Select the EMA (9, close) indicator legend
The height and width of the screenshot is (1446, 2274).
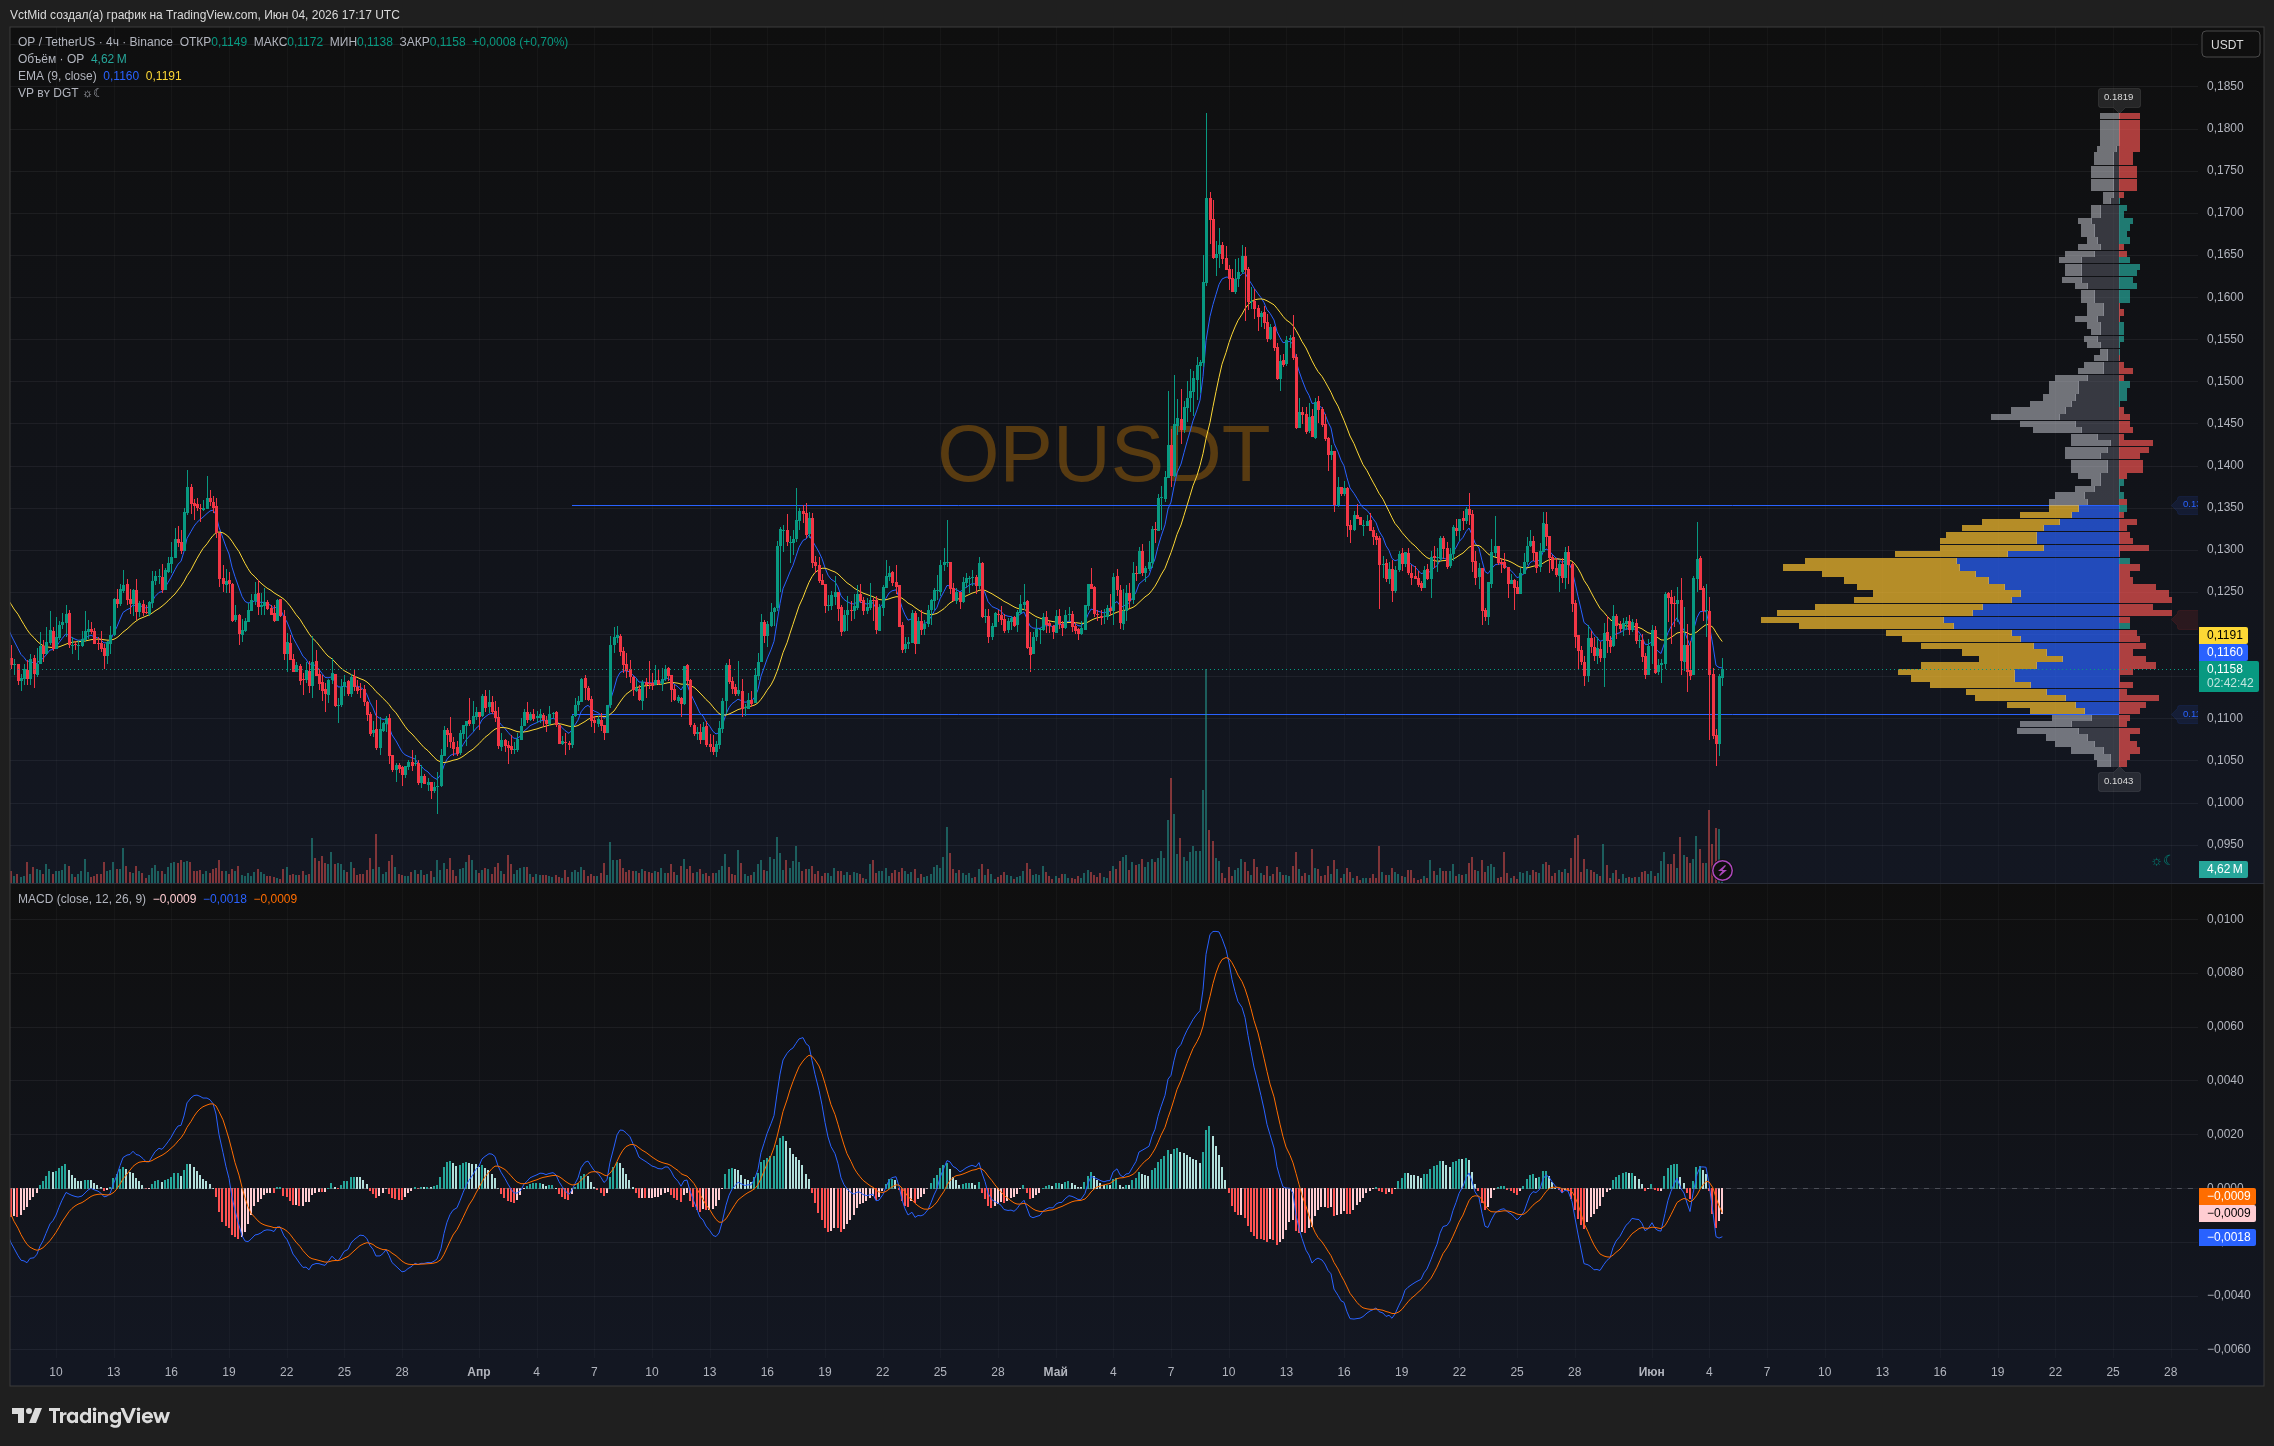(x=57, y=76)
